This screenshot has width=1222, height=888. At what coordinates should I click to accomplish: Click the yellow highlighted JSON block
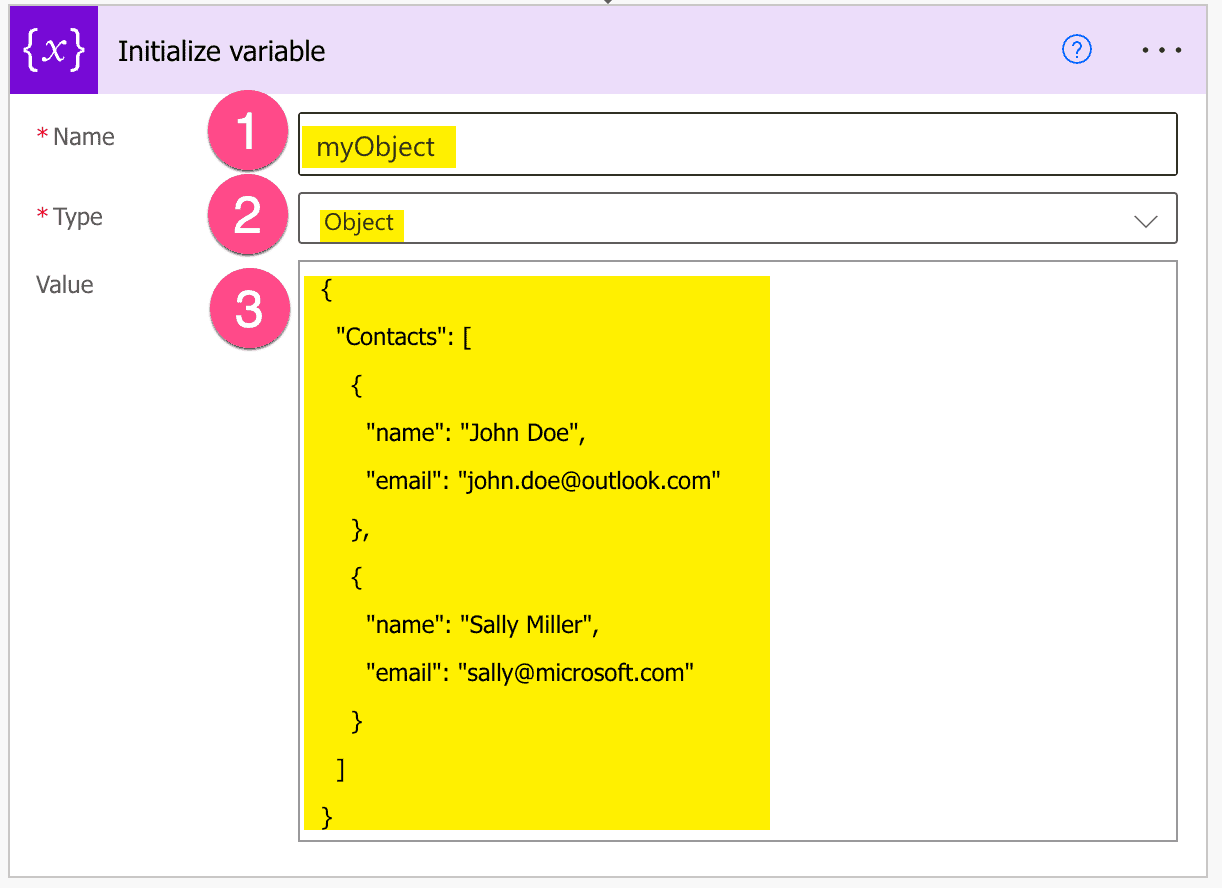pyautogui.click(x=535, y=550)
